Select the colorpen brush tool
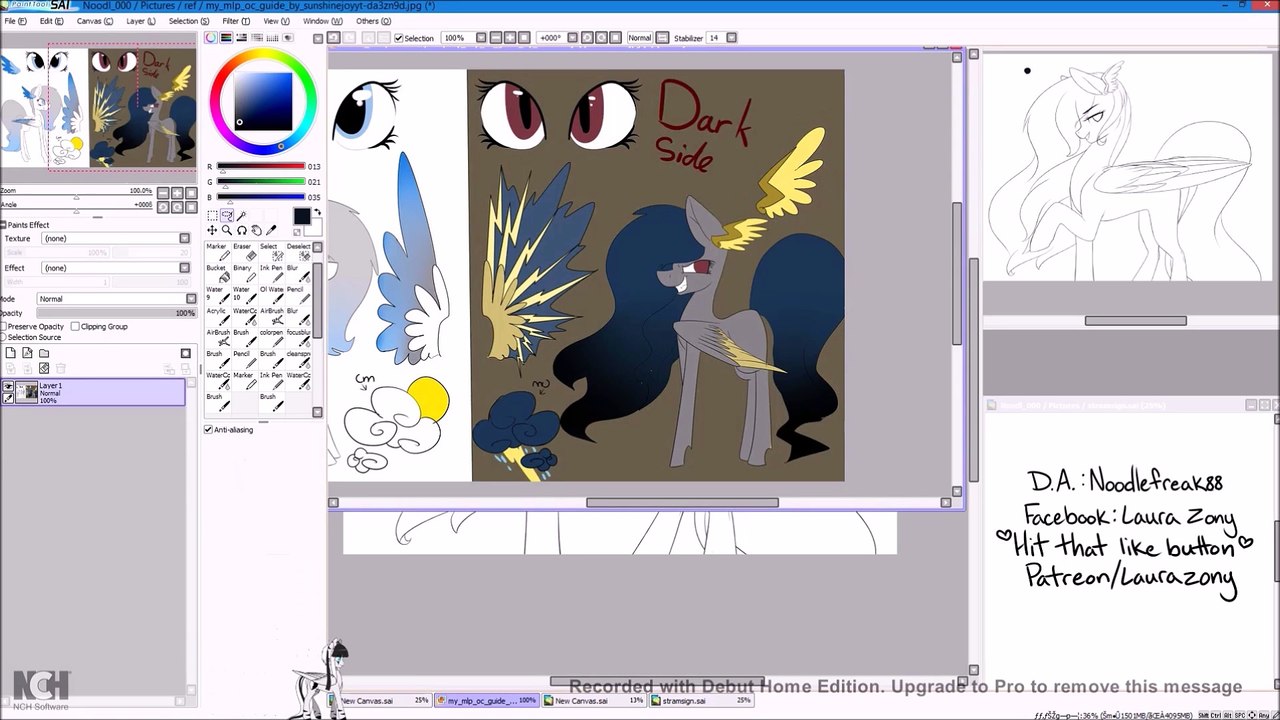Screen dimensions: 1280x720 pos(273,339)
